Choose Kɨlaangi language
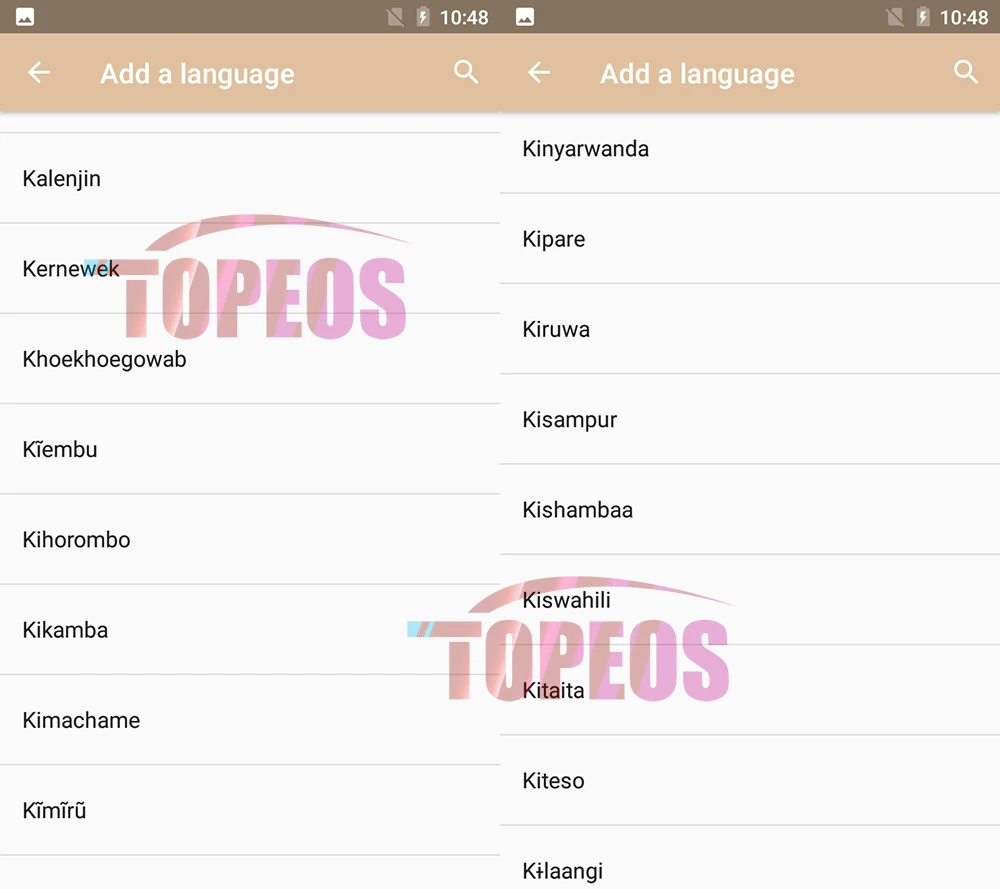The width and height of the screenshot is (1000, 889). (750, 858)
